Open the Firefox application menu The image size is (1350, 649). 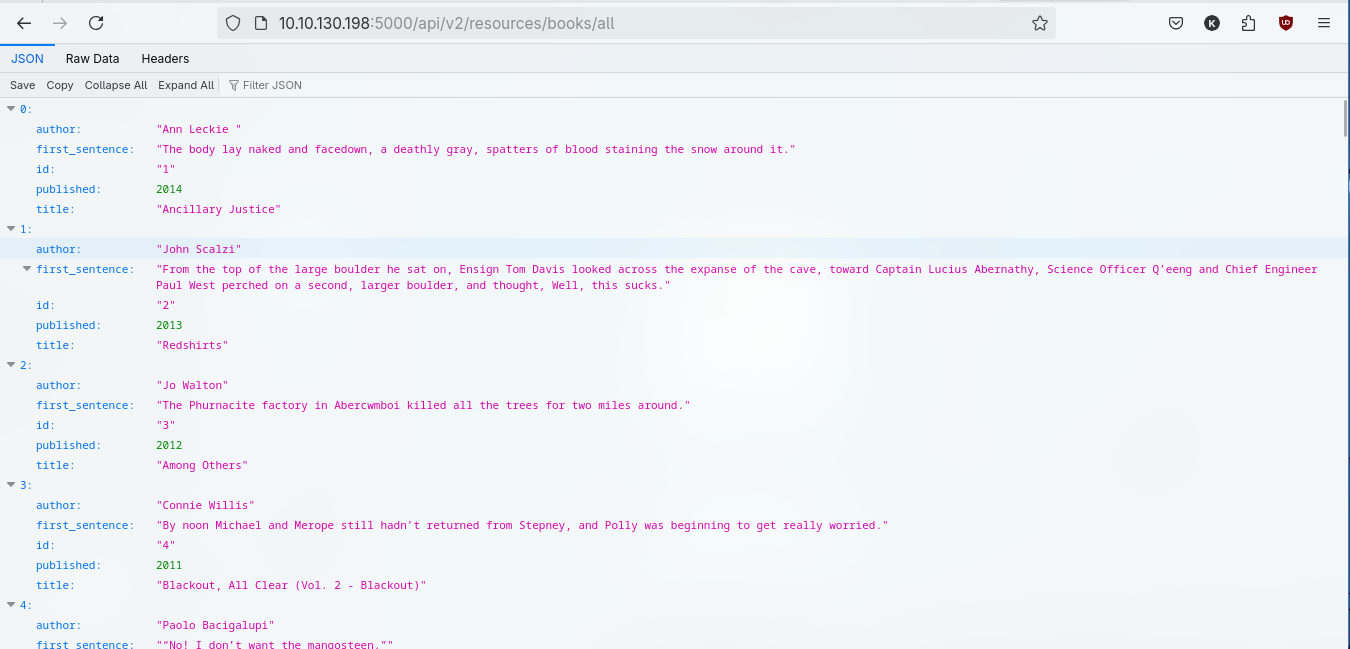click(1324, 23)
